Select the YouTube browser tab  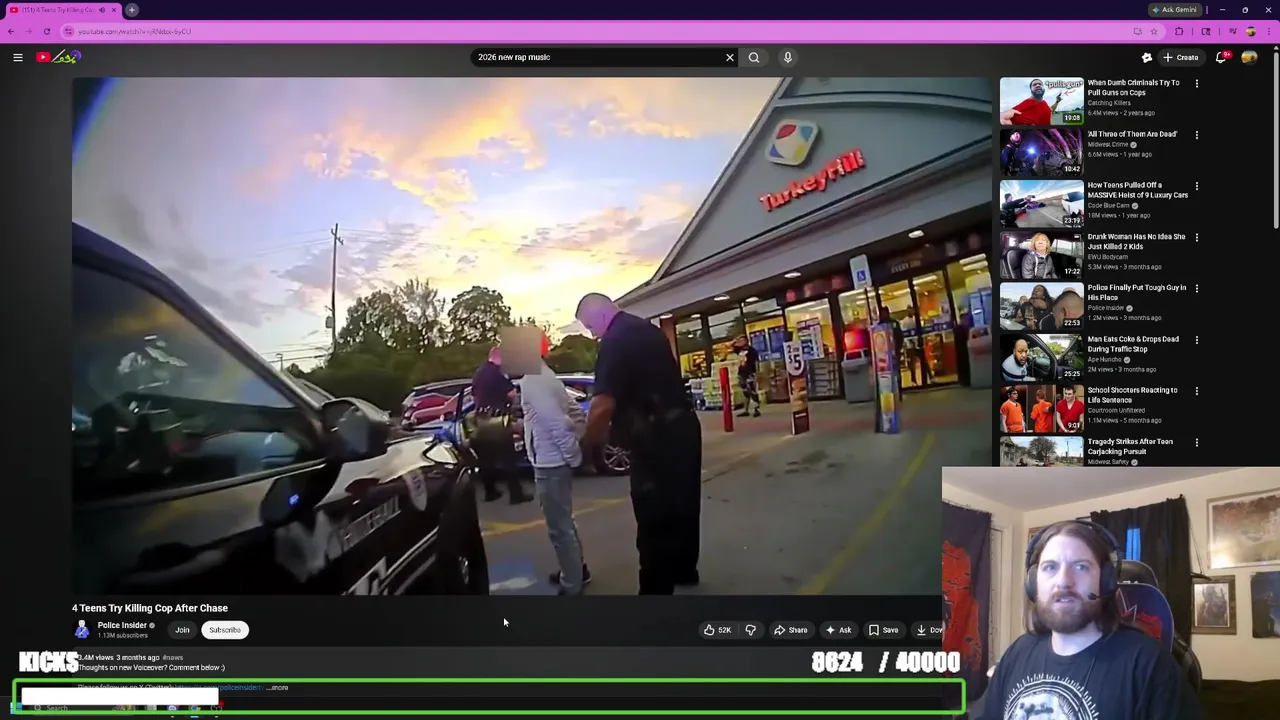tap(62, 10)
